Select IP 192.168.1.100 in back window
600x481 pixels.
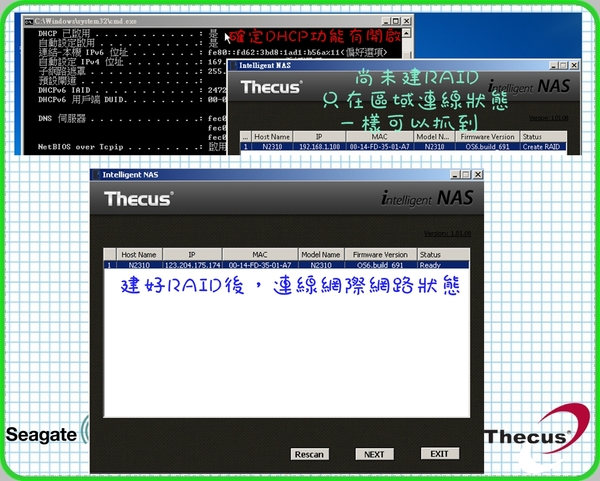click(x=320, y=147)
